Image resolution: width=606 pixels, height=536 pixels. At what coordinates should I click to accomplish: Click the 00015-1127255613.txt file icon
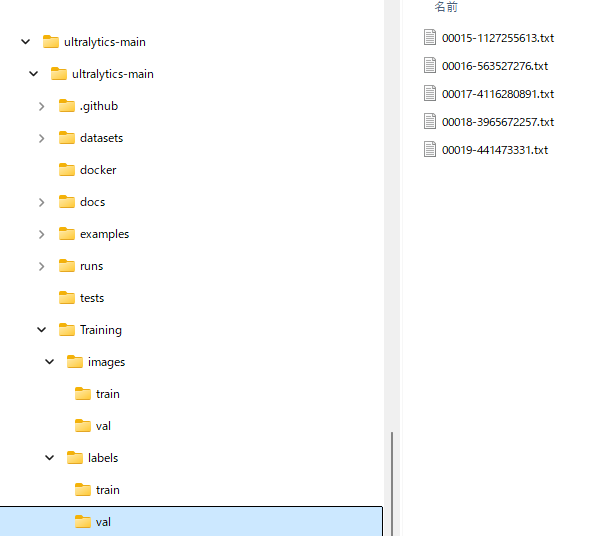point(430,37)
